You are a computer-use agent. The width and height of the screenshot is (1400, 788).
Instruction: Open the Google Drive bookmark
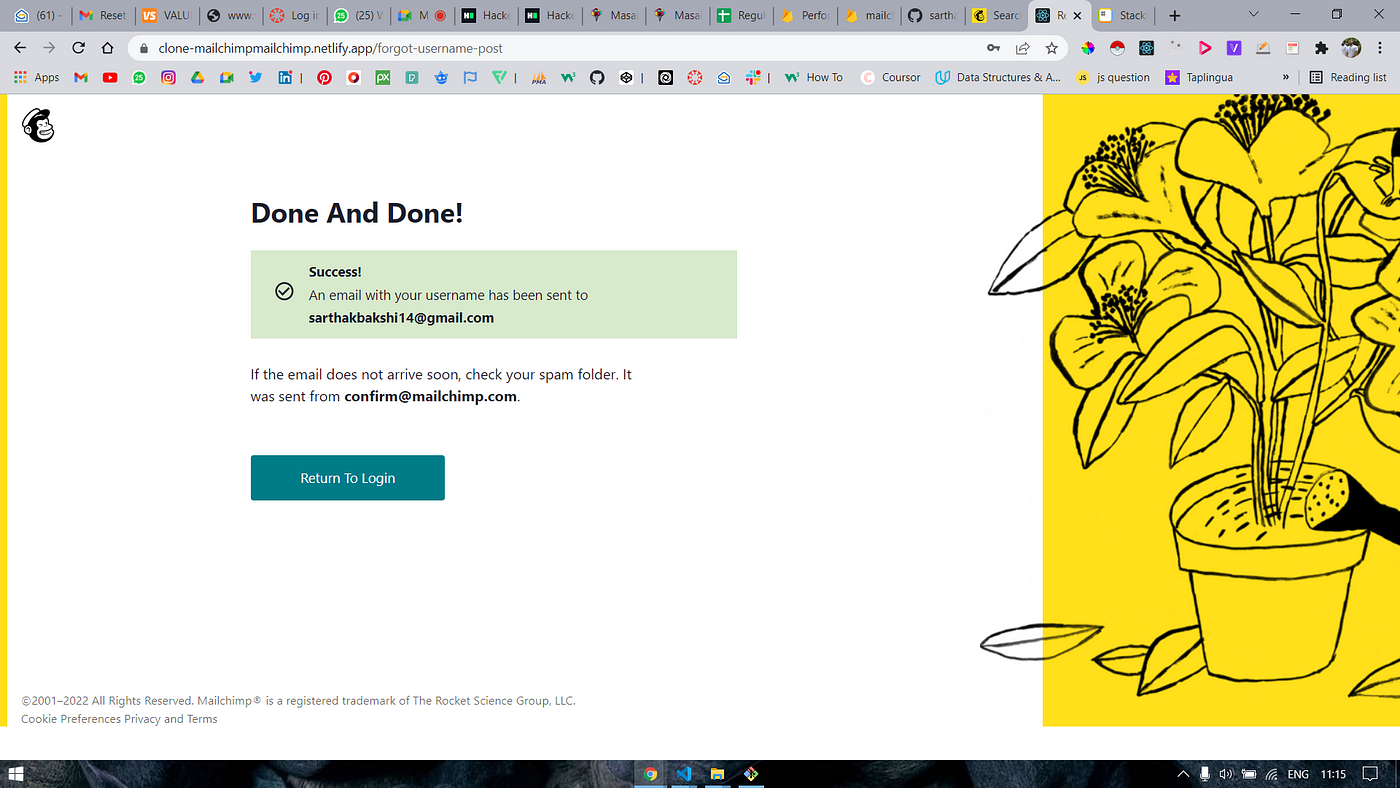198,77
